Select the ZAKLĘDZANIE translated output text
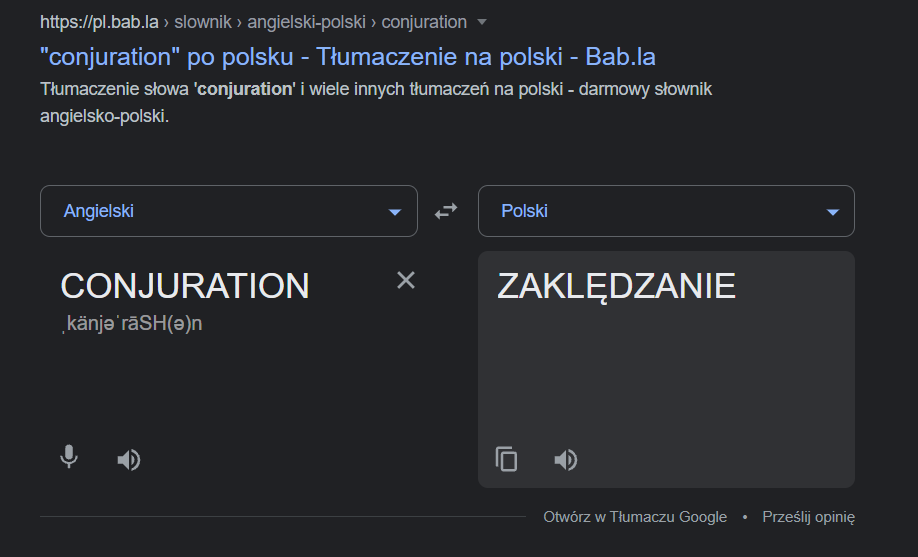 point(616,286)
